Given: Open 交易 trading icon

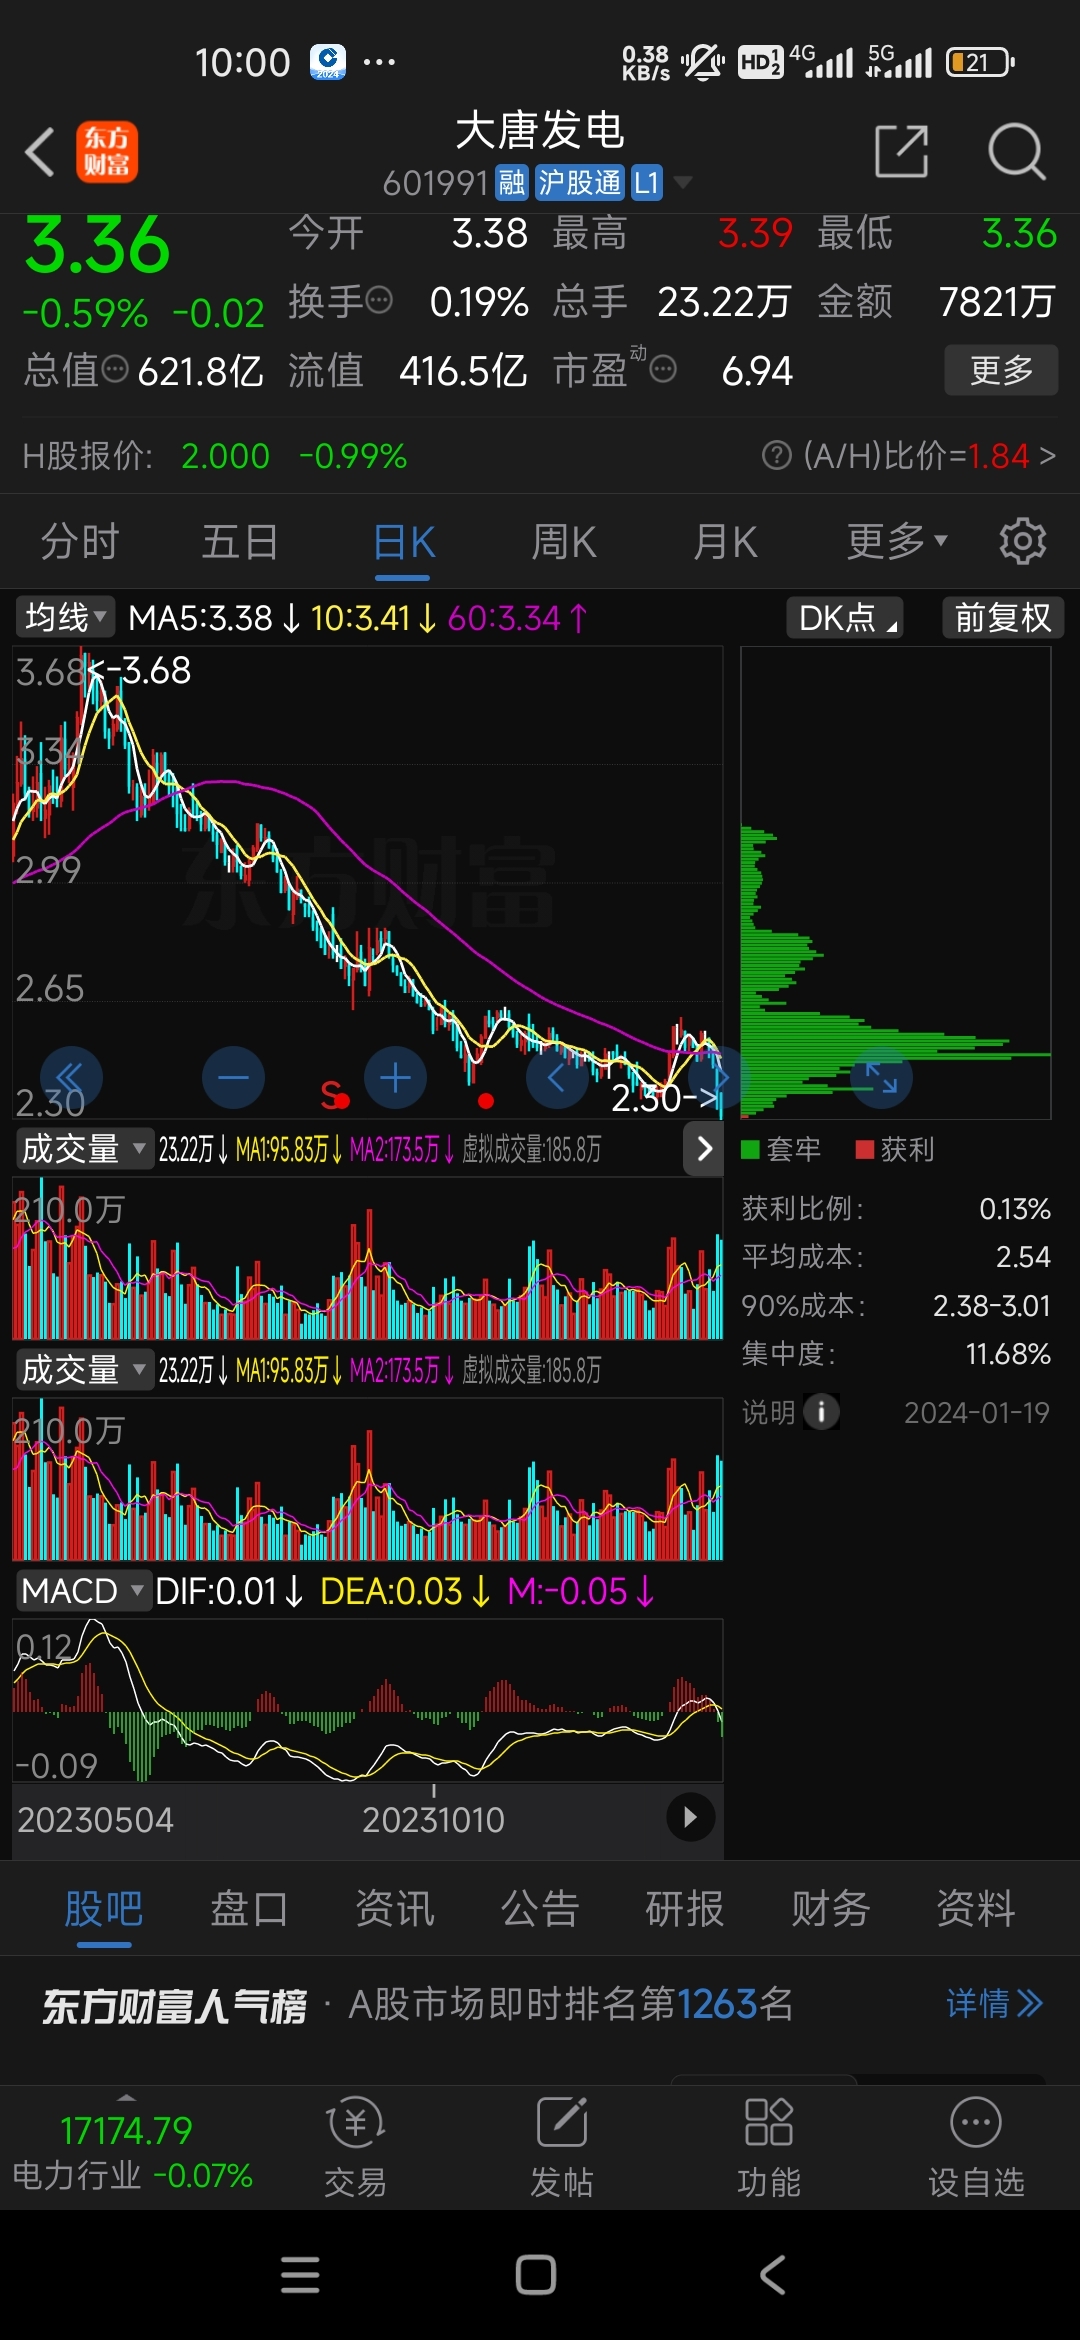Looking at the screenshot, I should click(x=355, y=2148).
